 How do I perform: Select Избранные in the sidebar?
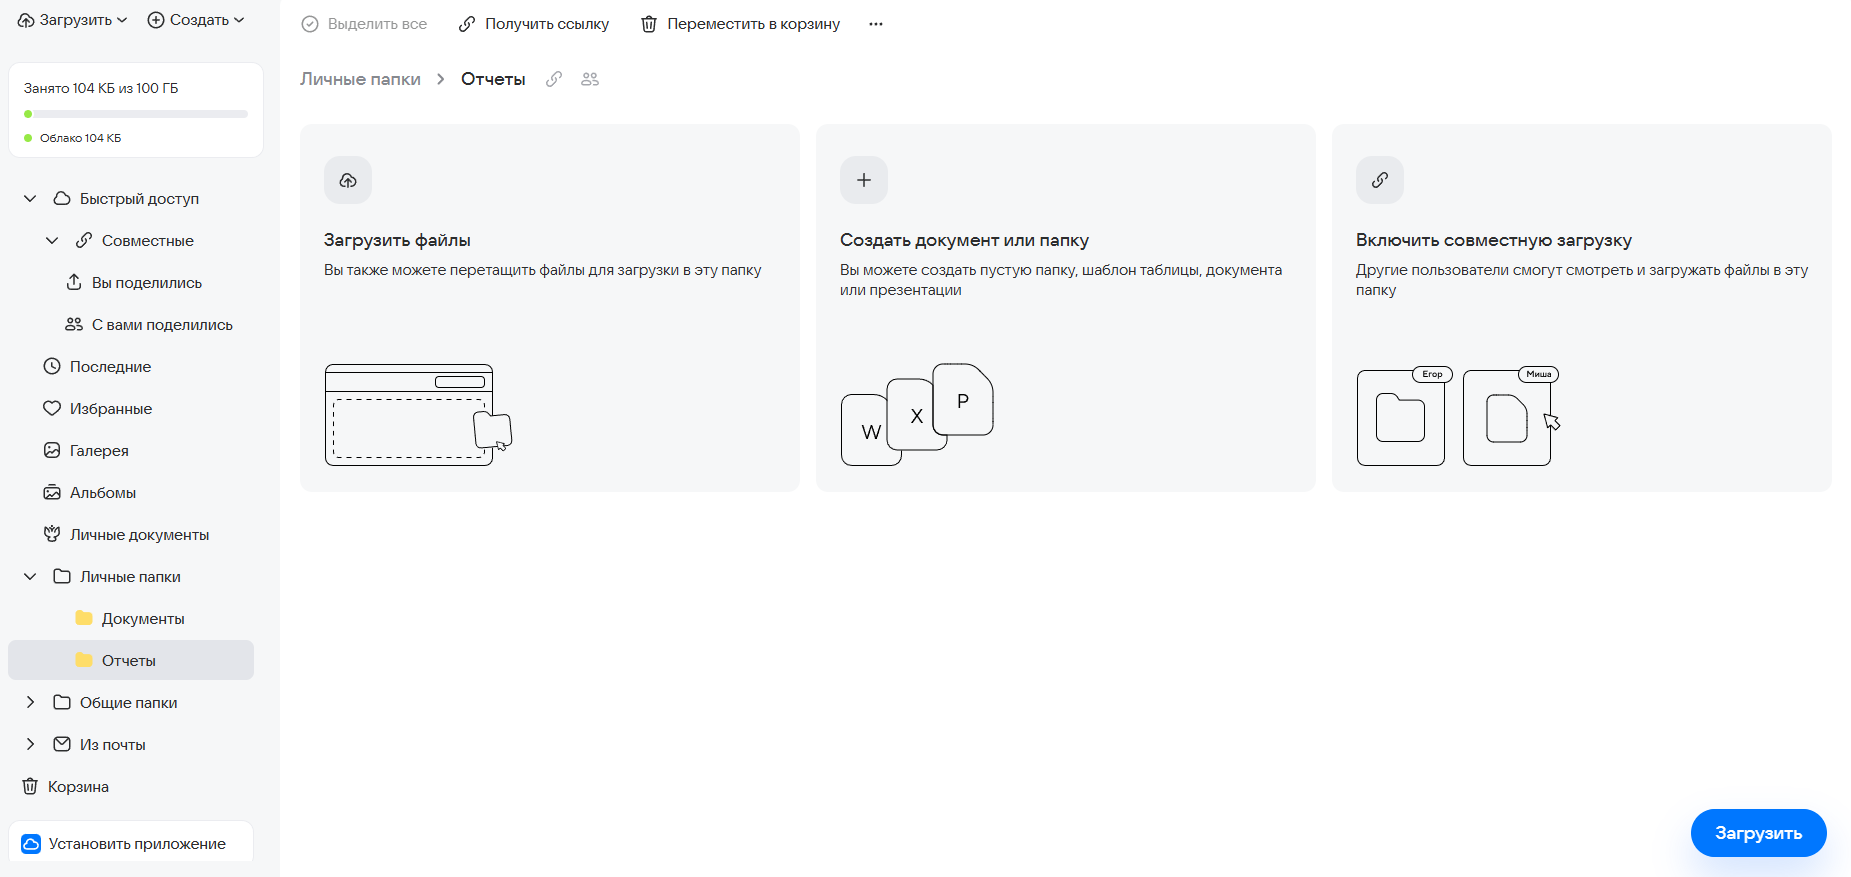point(110,409)
